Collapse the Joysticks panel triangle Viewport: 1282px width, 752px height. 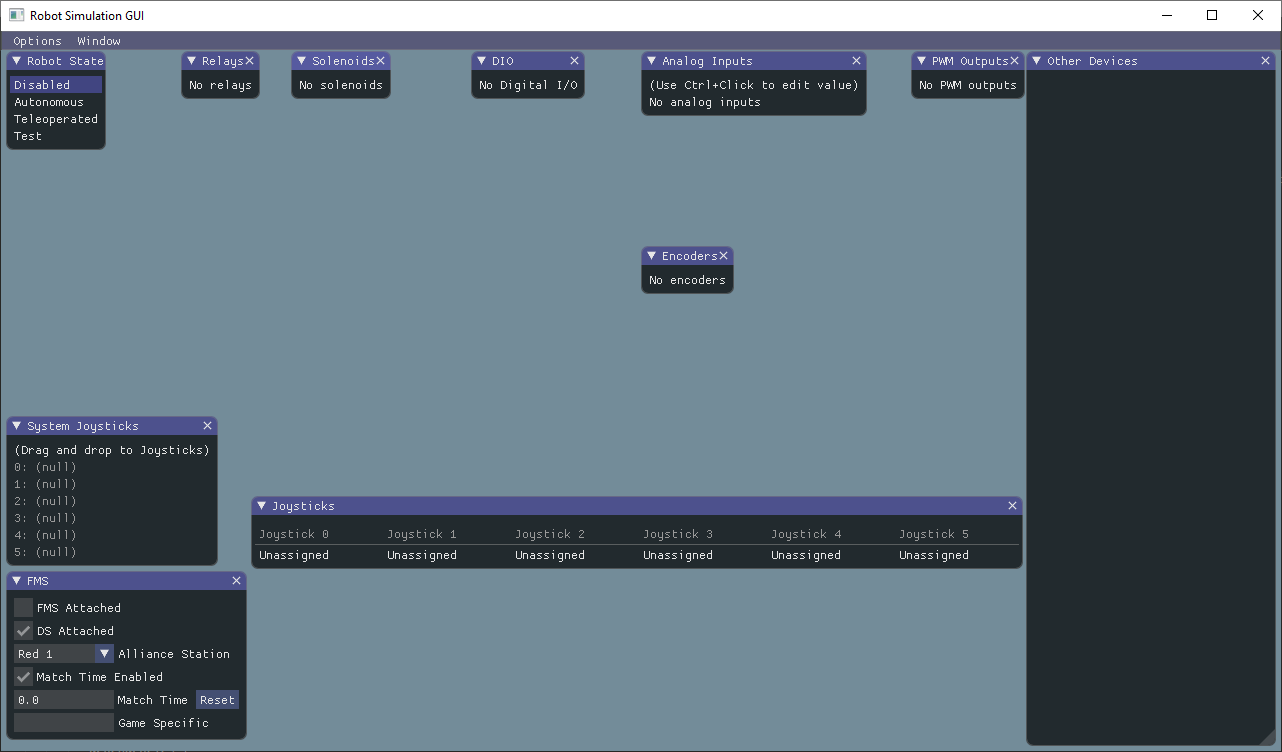[262, 505]
